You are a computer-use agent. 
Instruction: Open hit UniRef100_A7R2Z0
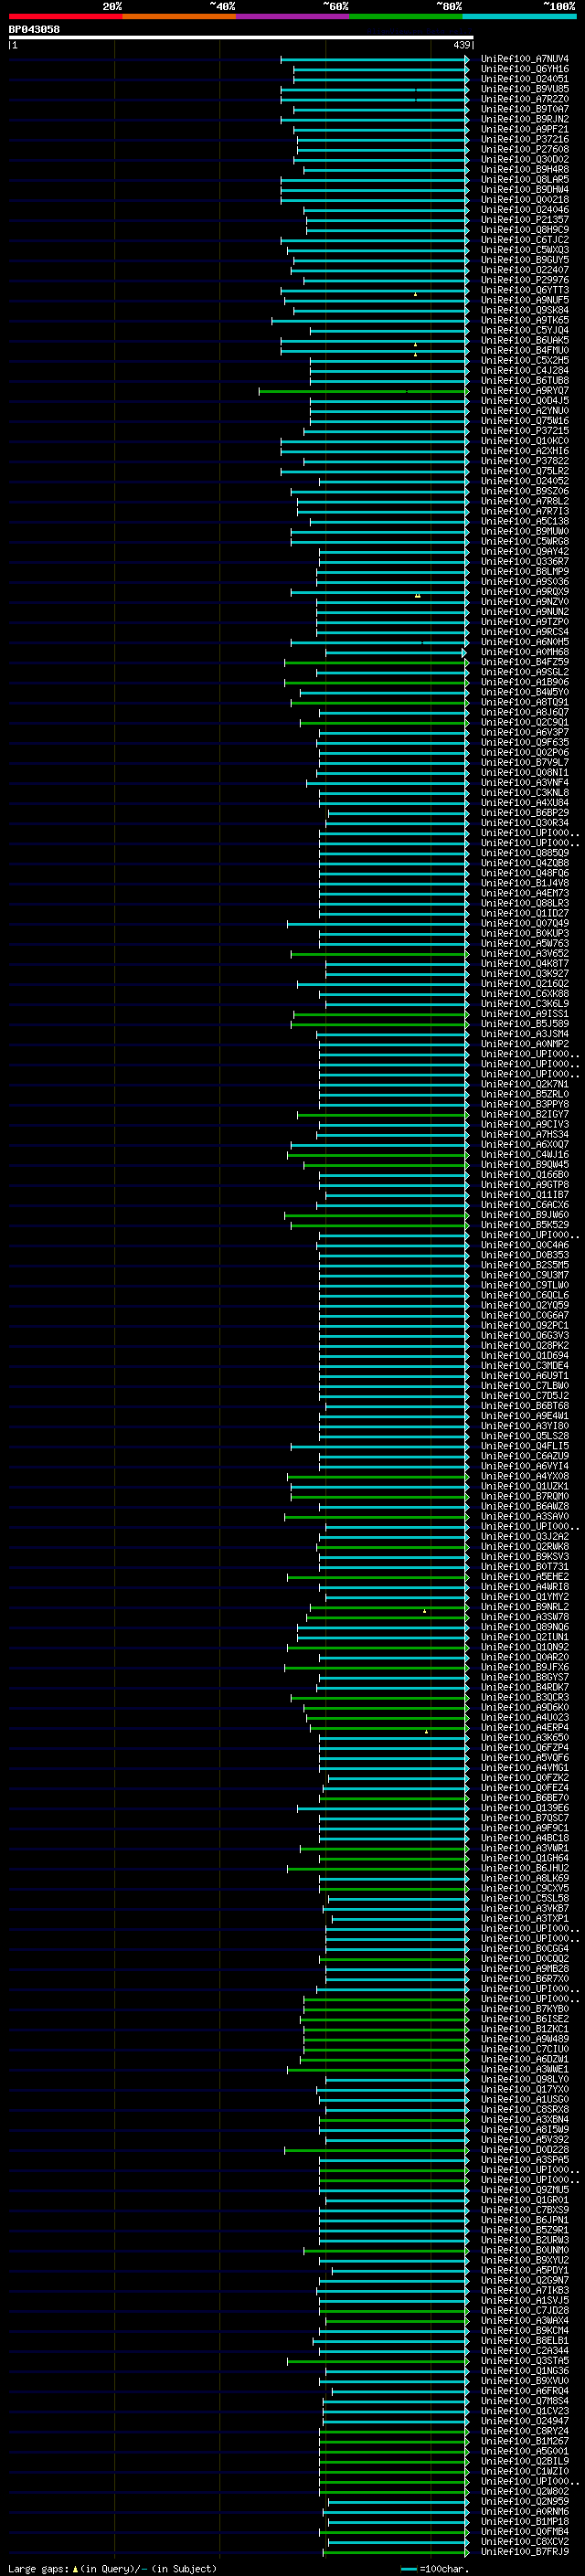(525, 99)
